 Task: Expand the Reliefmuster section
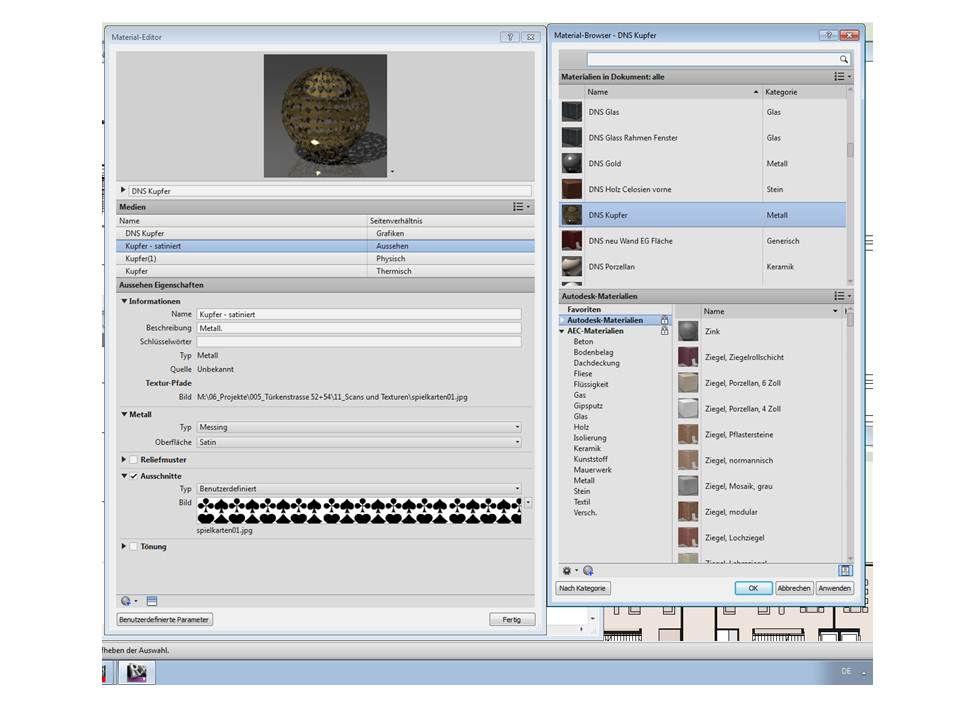point(124,460)
